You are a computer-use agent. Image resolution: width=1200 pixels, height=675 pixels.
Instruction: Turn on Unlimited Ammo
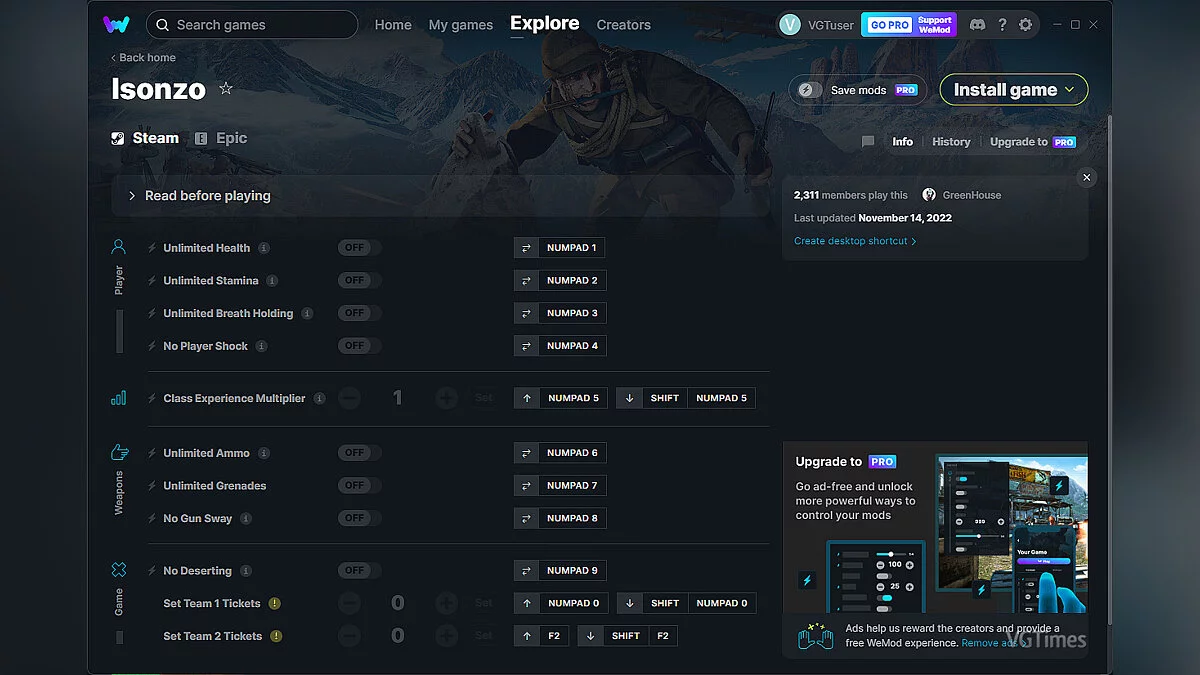(359, 453)
